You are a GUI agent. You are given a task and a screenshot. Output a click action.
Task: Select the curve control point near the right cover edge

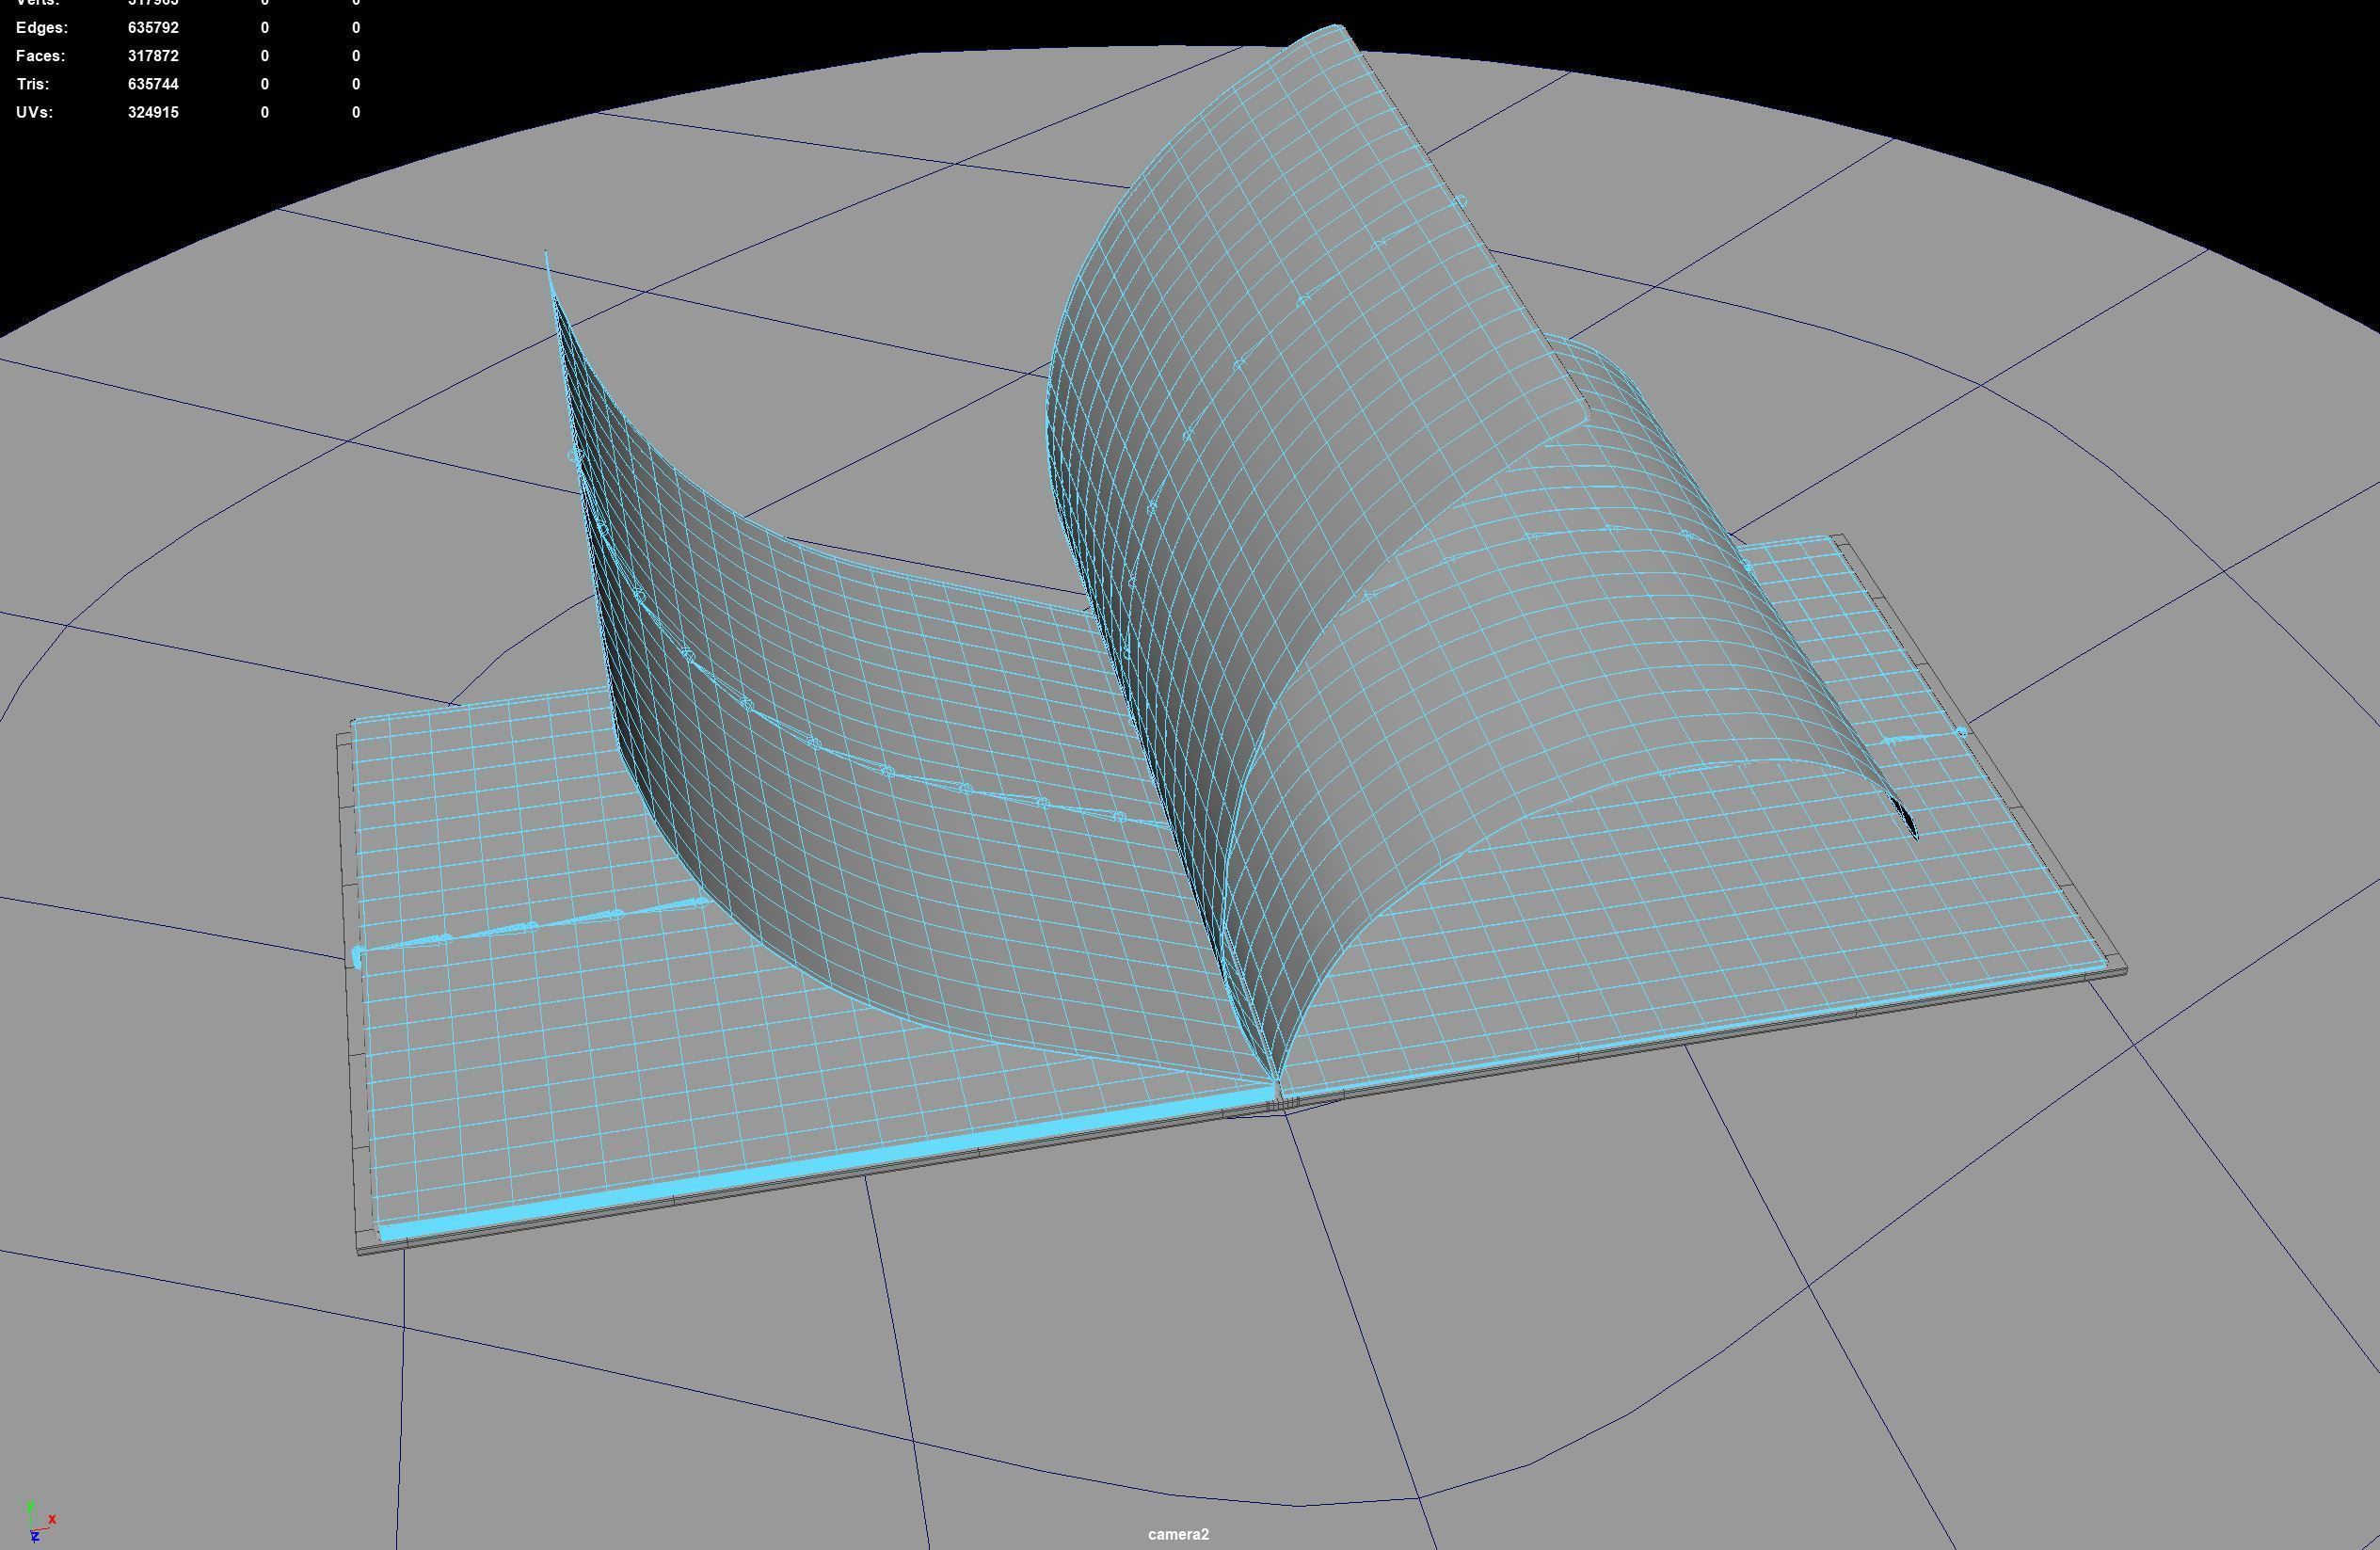(1962, 733)
